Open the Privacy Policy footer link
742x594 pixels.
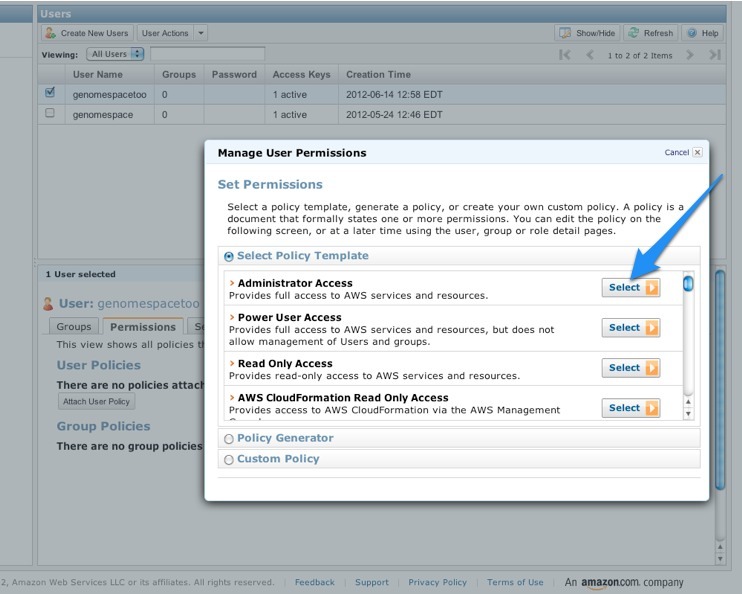437,582
